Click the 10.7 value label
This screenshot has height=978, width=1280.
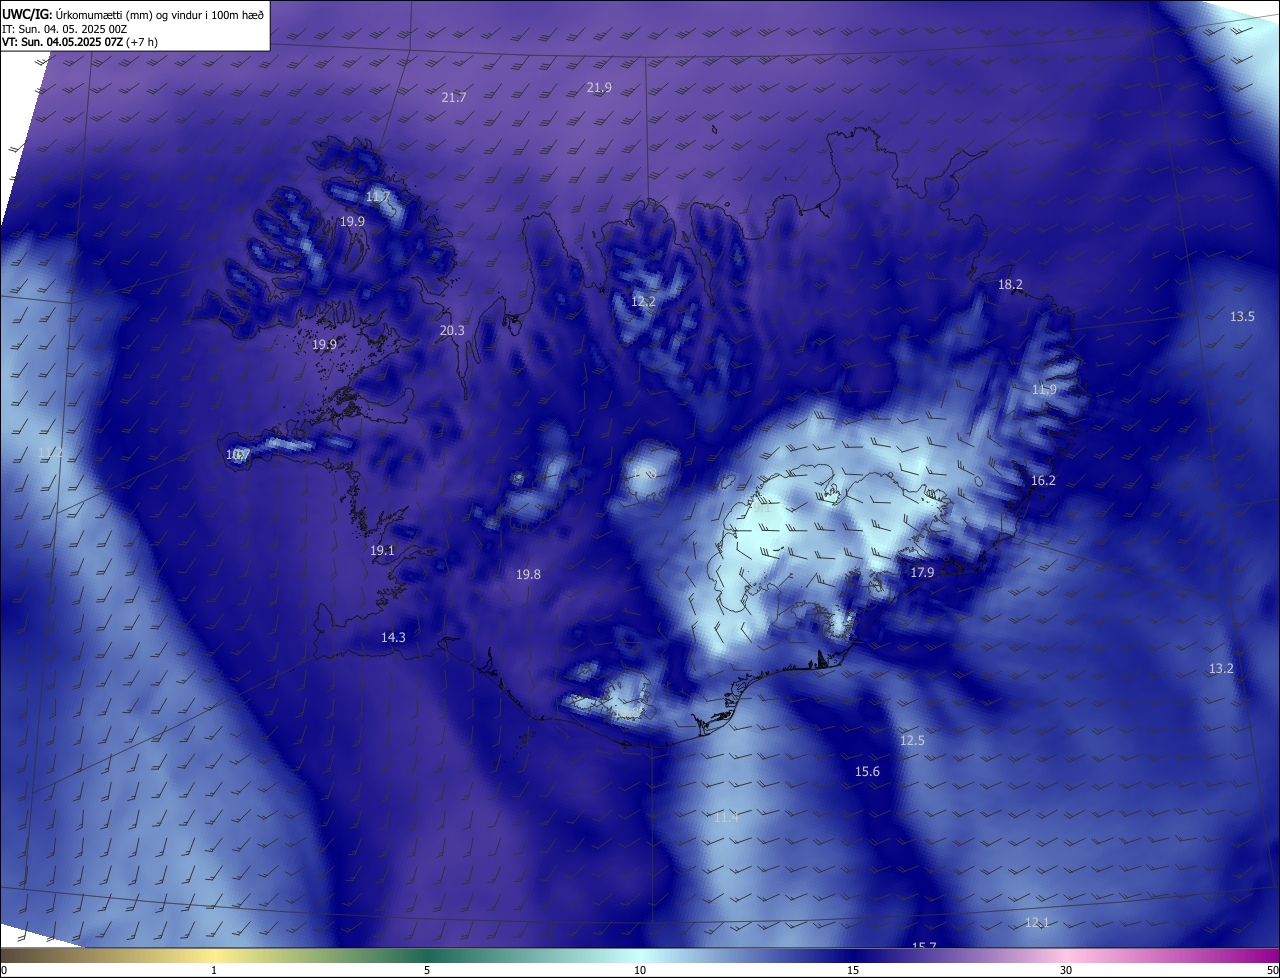pos(238,455)
